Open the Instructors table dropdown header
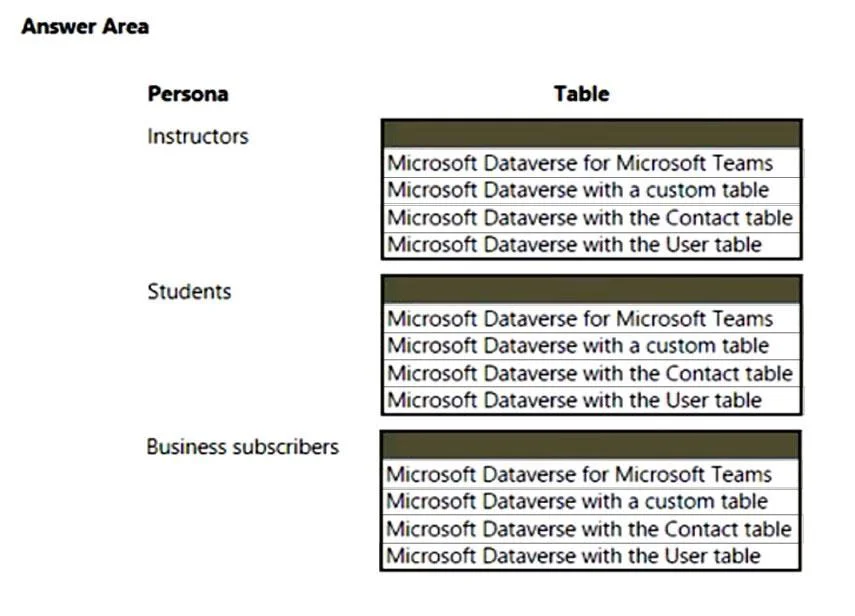Image resolution: width=855 pixels, height=616 pixels. coord(592,134)
